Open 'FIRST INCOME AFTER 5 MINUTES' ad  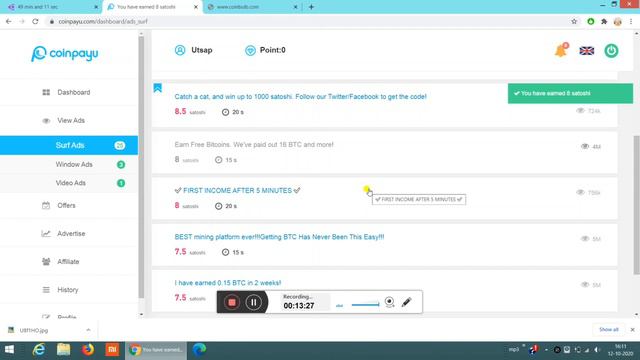pos(238,191)
